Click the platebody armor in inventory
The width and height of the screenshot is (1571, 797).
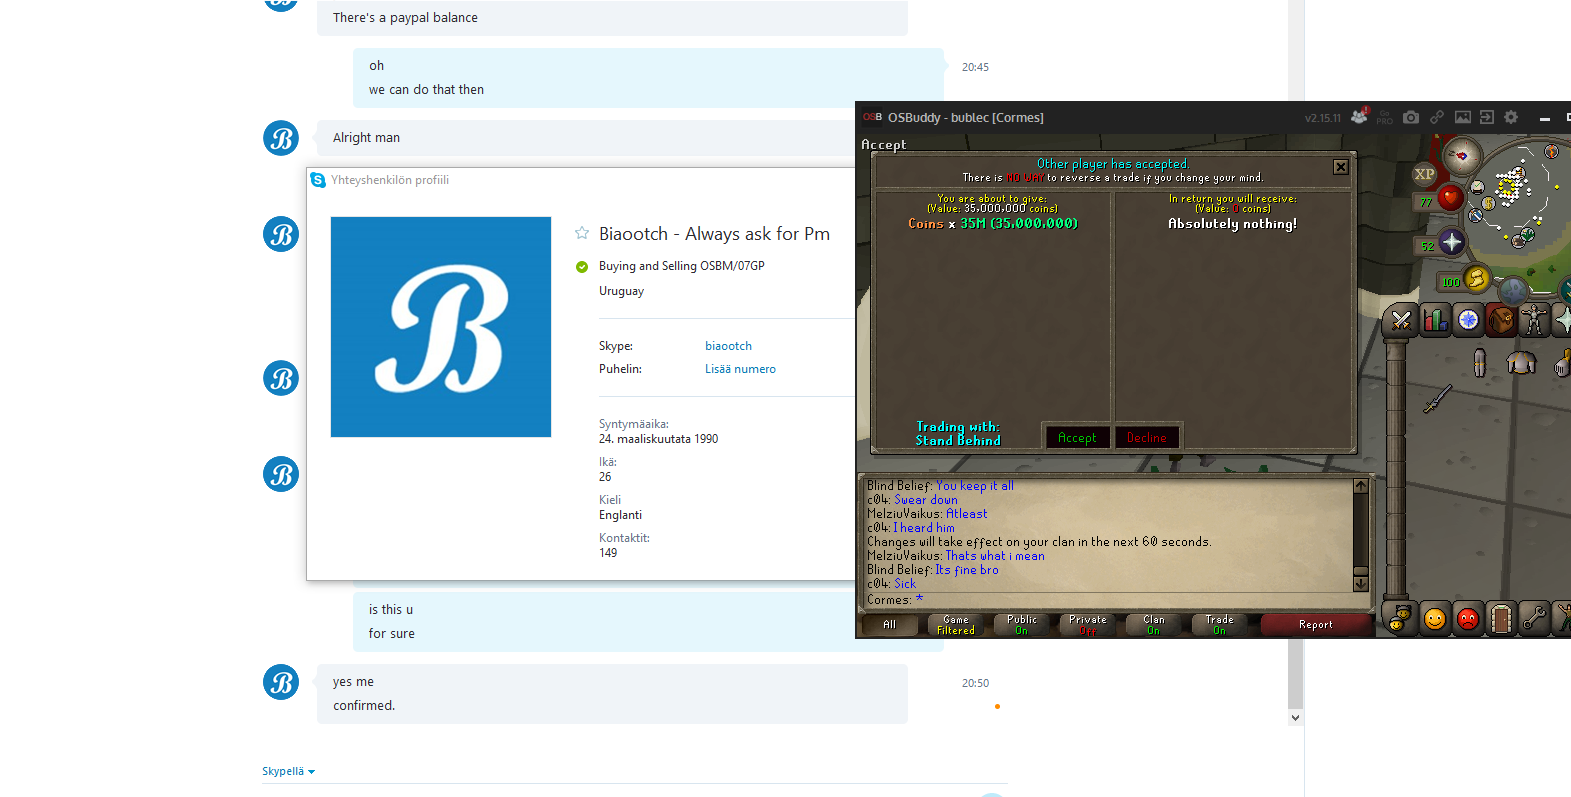pyautogui.click(x=1521, y=362)
